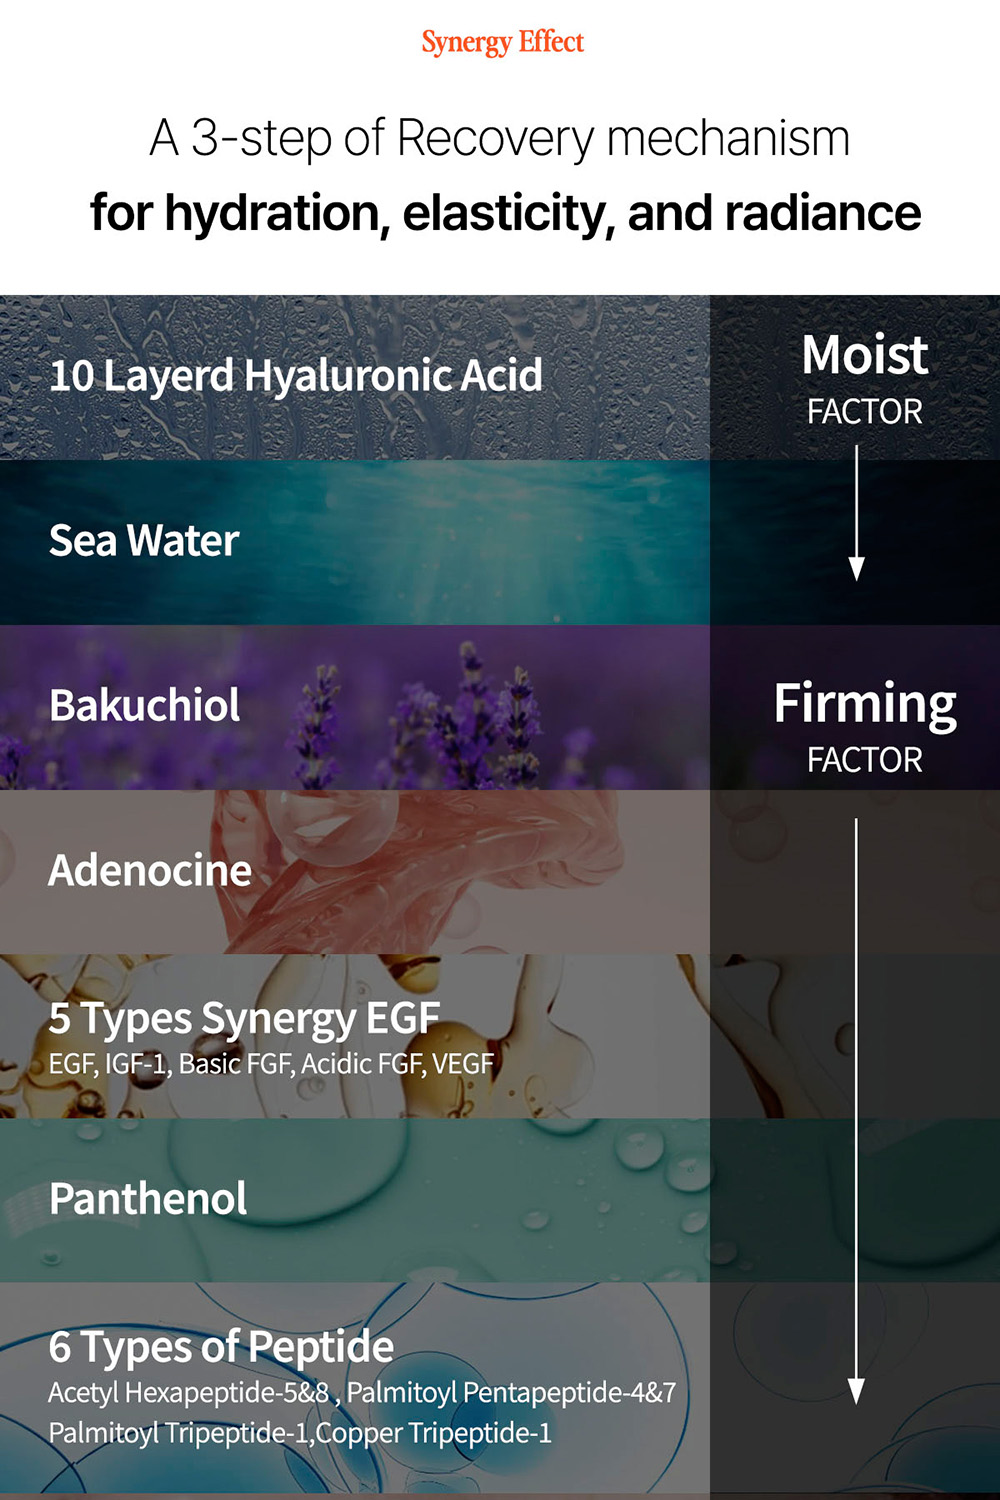Click the Palmitoyl Tripeptide-1, Copper Tripeptide-1 line

(300, 1433)
